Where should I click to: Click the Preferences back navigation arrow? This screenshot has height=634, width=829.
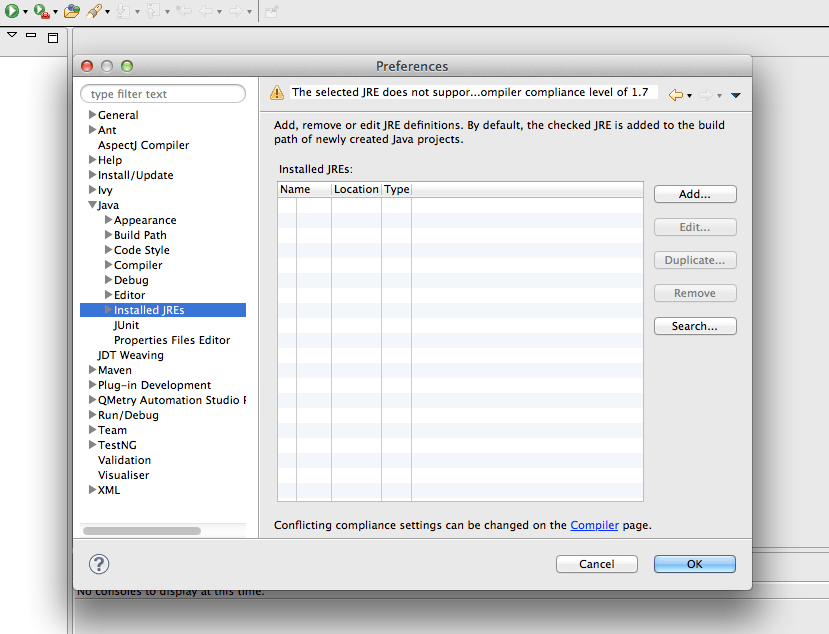676,95
